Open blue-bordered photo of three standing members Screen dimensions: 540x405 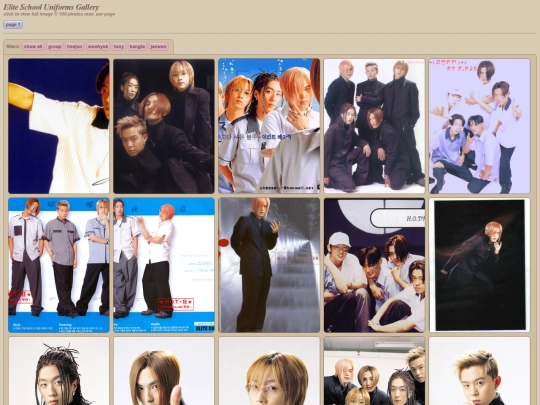pos(59,265)
